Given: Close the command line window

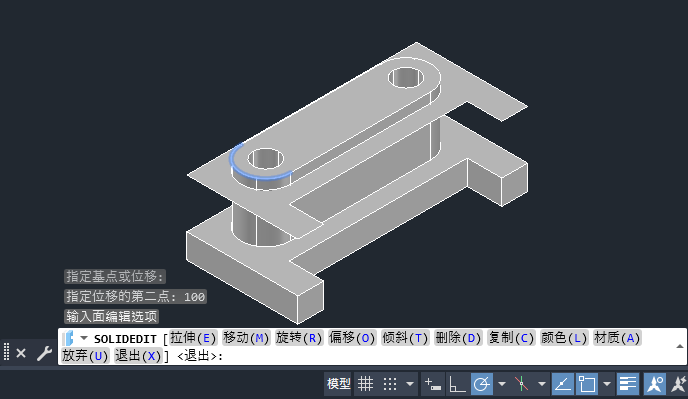Looking at the screenshot, I should coord(21,353).
